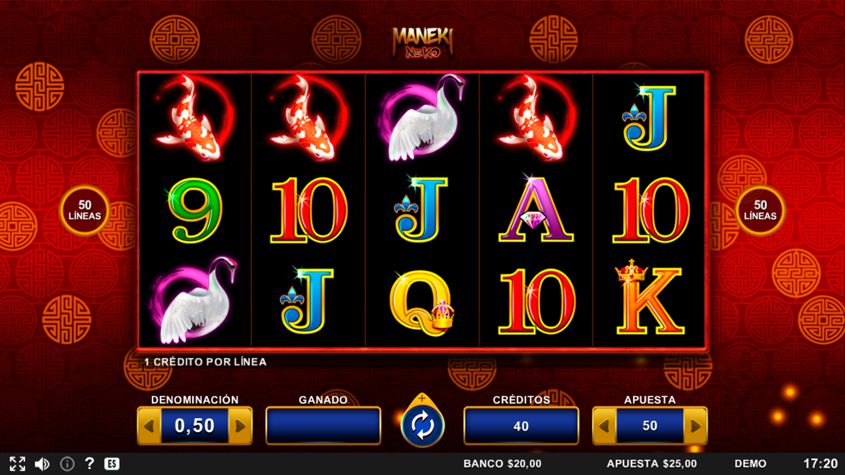This screenshot has width=845, height=475.
Task: Change language via ES badge
Action: pos(112,464)
